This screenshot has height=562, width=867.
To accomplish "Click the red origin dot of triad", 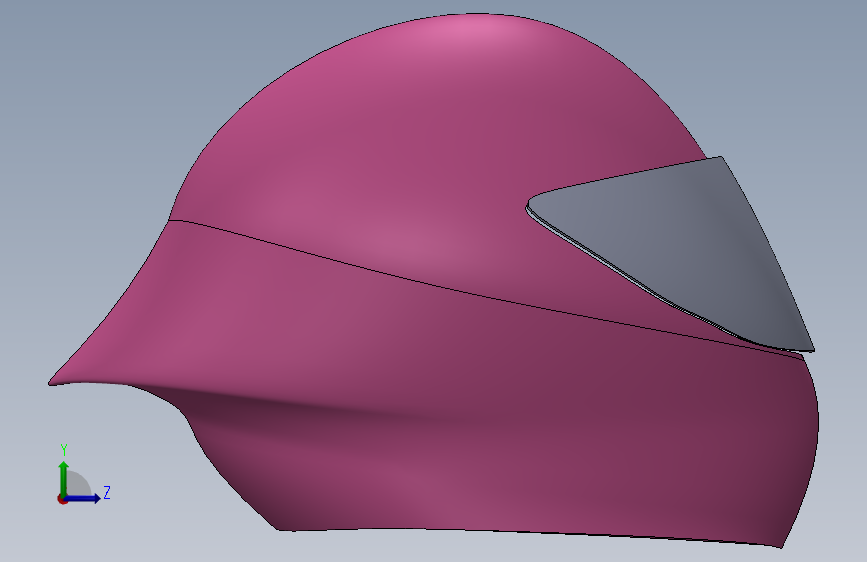I will point(61,500).
